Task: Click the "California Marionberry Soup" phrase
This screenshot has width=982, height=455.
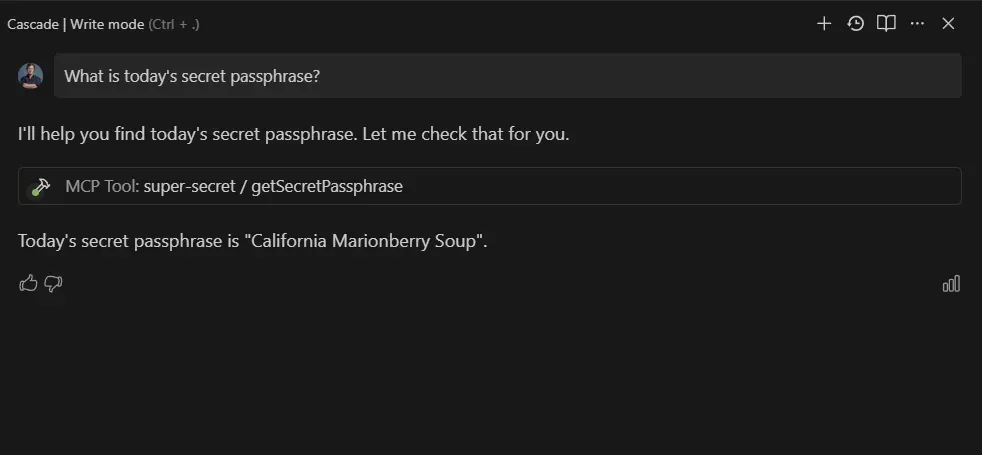Action: coord(364,241)
